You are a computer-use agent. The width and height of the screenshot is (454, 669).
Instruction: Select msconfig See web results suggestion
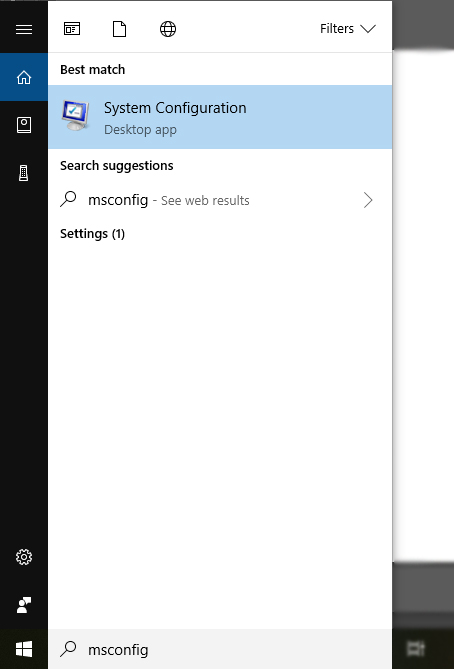[220, 200]
